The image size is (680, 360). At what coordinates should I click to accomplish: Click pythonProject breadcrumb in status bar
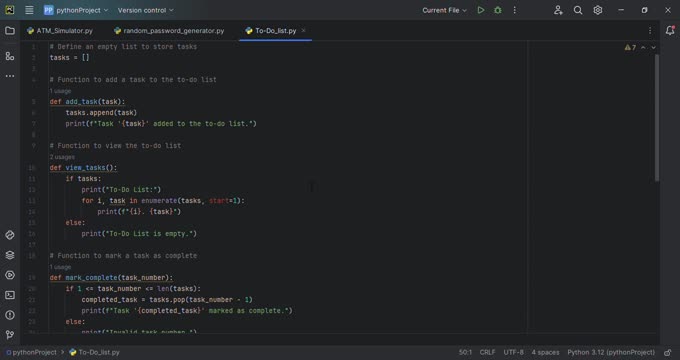click(31, 352)
